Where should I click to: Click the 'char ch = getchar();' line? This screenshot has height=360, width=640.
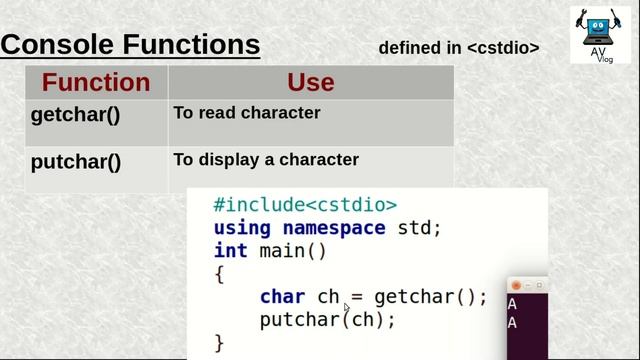click(x=373, y=297)
